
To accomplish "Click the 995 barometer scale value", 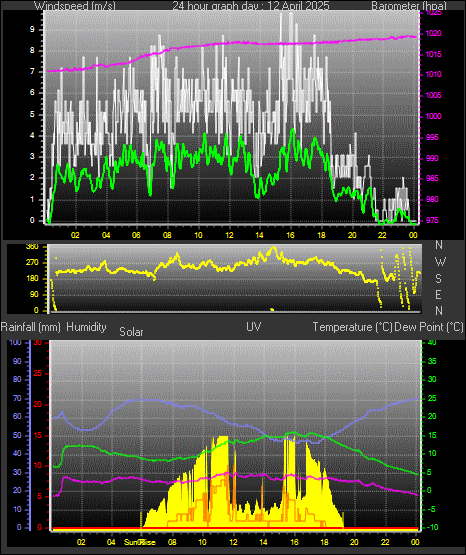I will point(432,137).
